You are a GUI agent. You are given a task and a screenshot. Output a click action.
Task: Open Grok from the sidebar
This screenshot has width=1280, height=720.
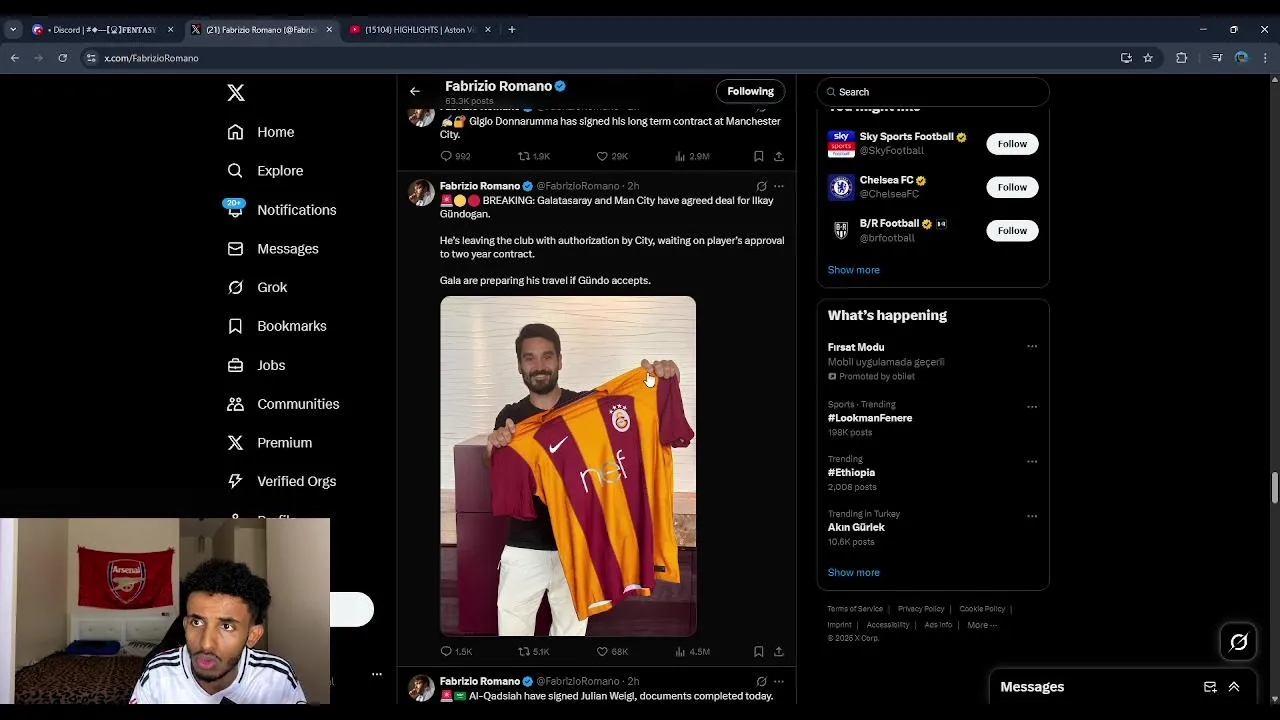point(257,287)
